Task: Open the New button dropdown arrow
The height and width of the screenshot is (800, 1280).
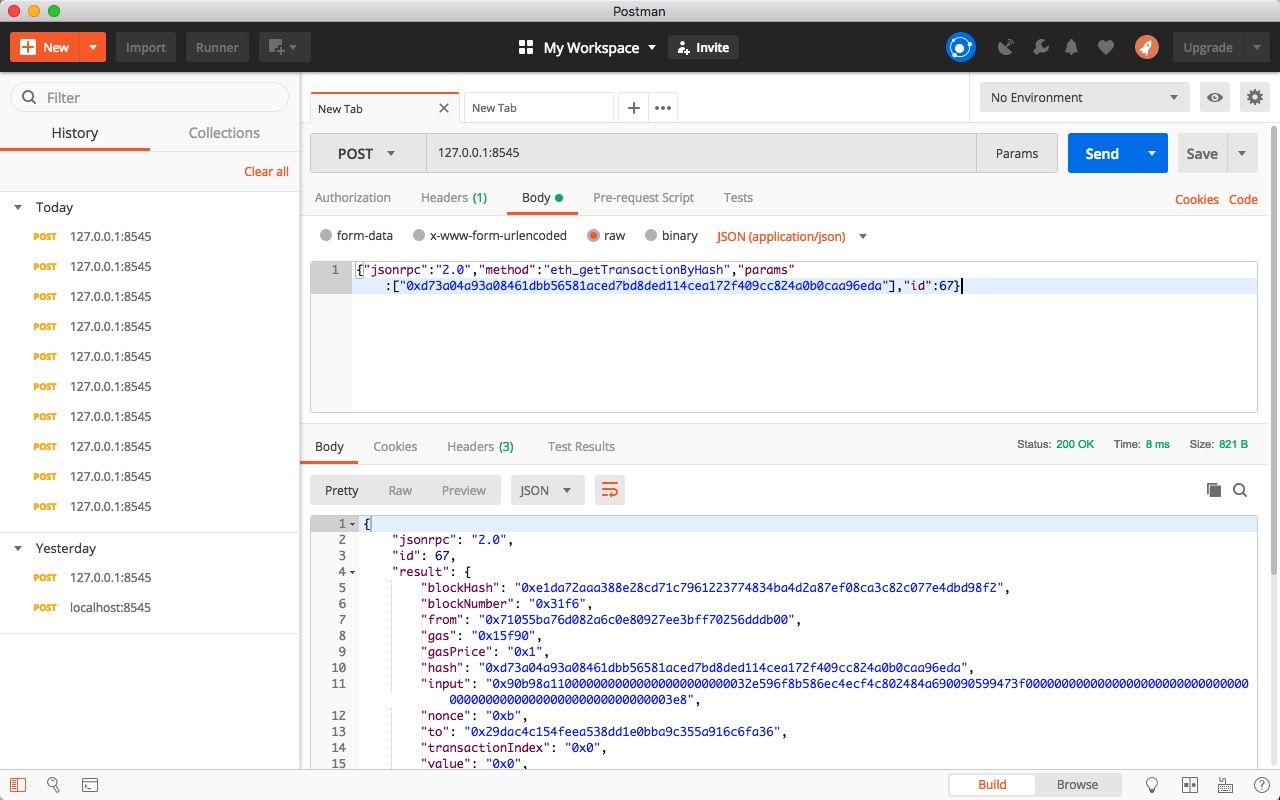Action: (93, 47)
